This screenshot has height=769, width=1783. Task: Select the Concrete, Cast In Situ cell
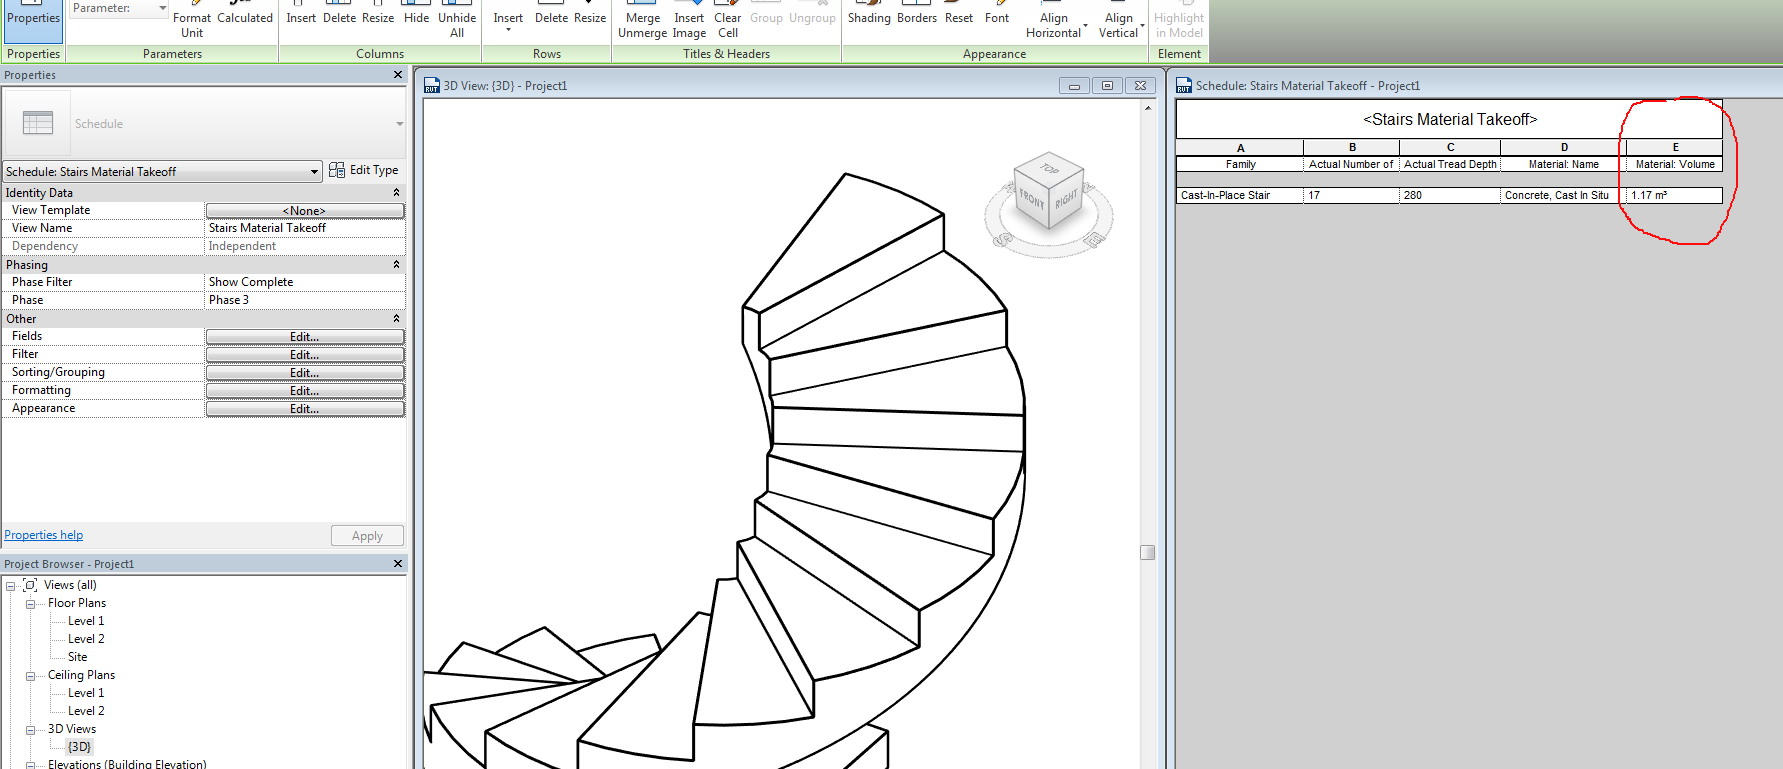1563,195
